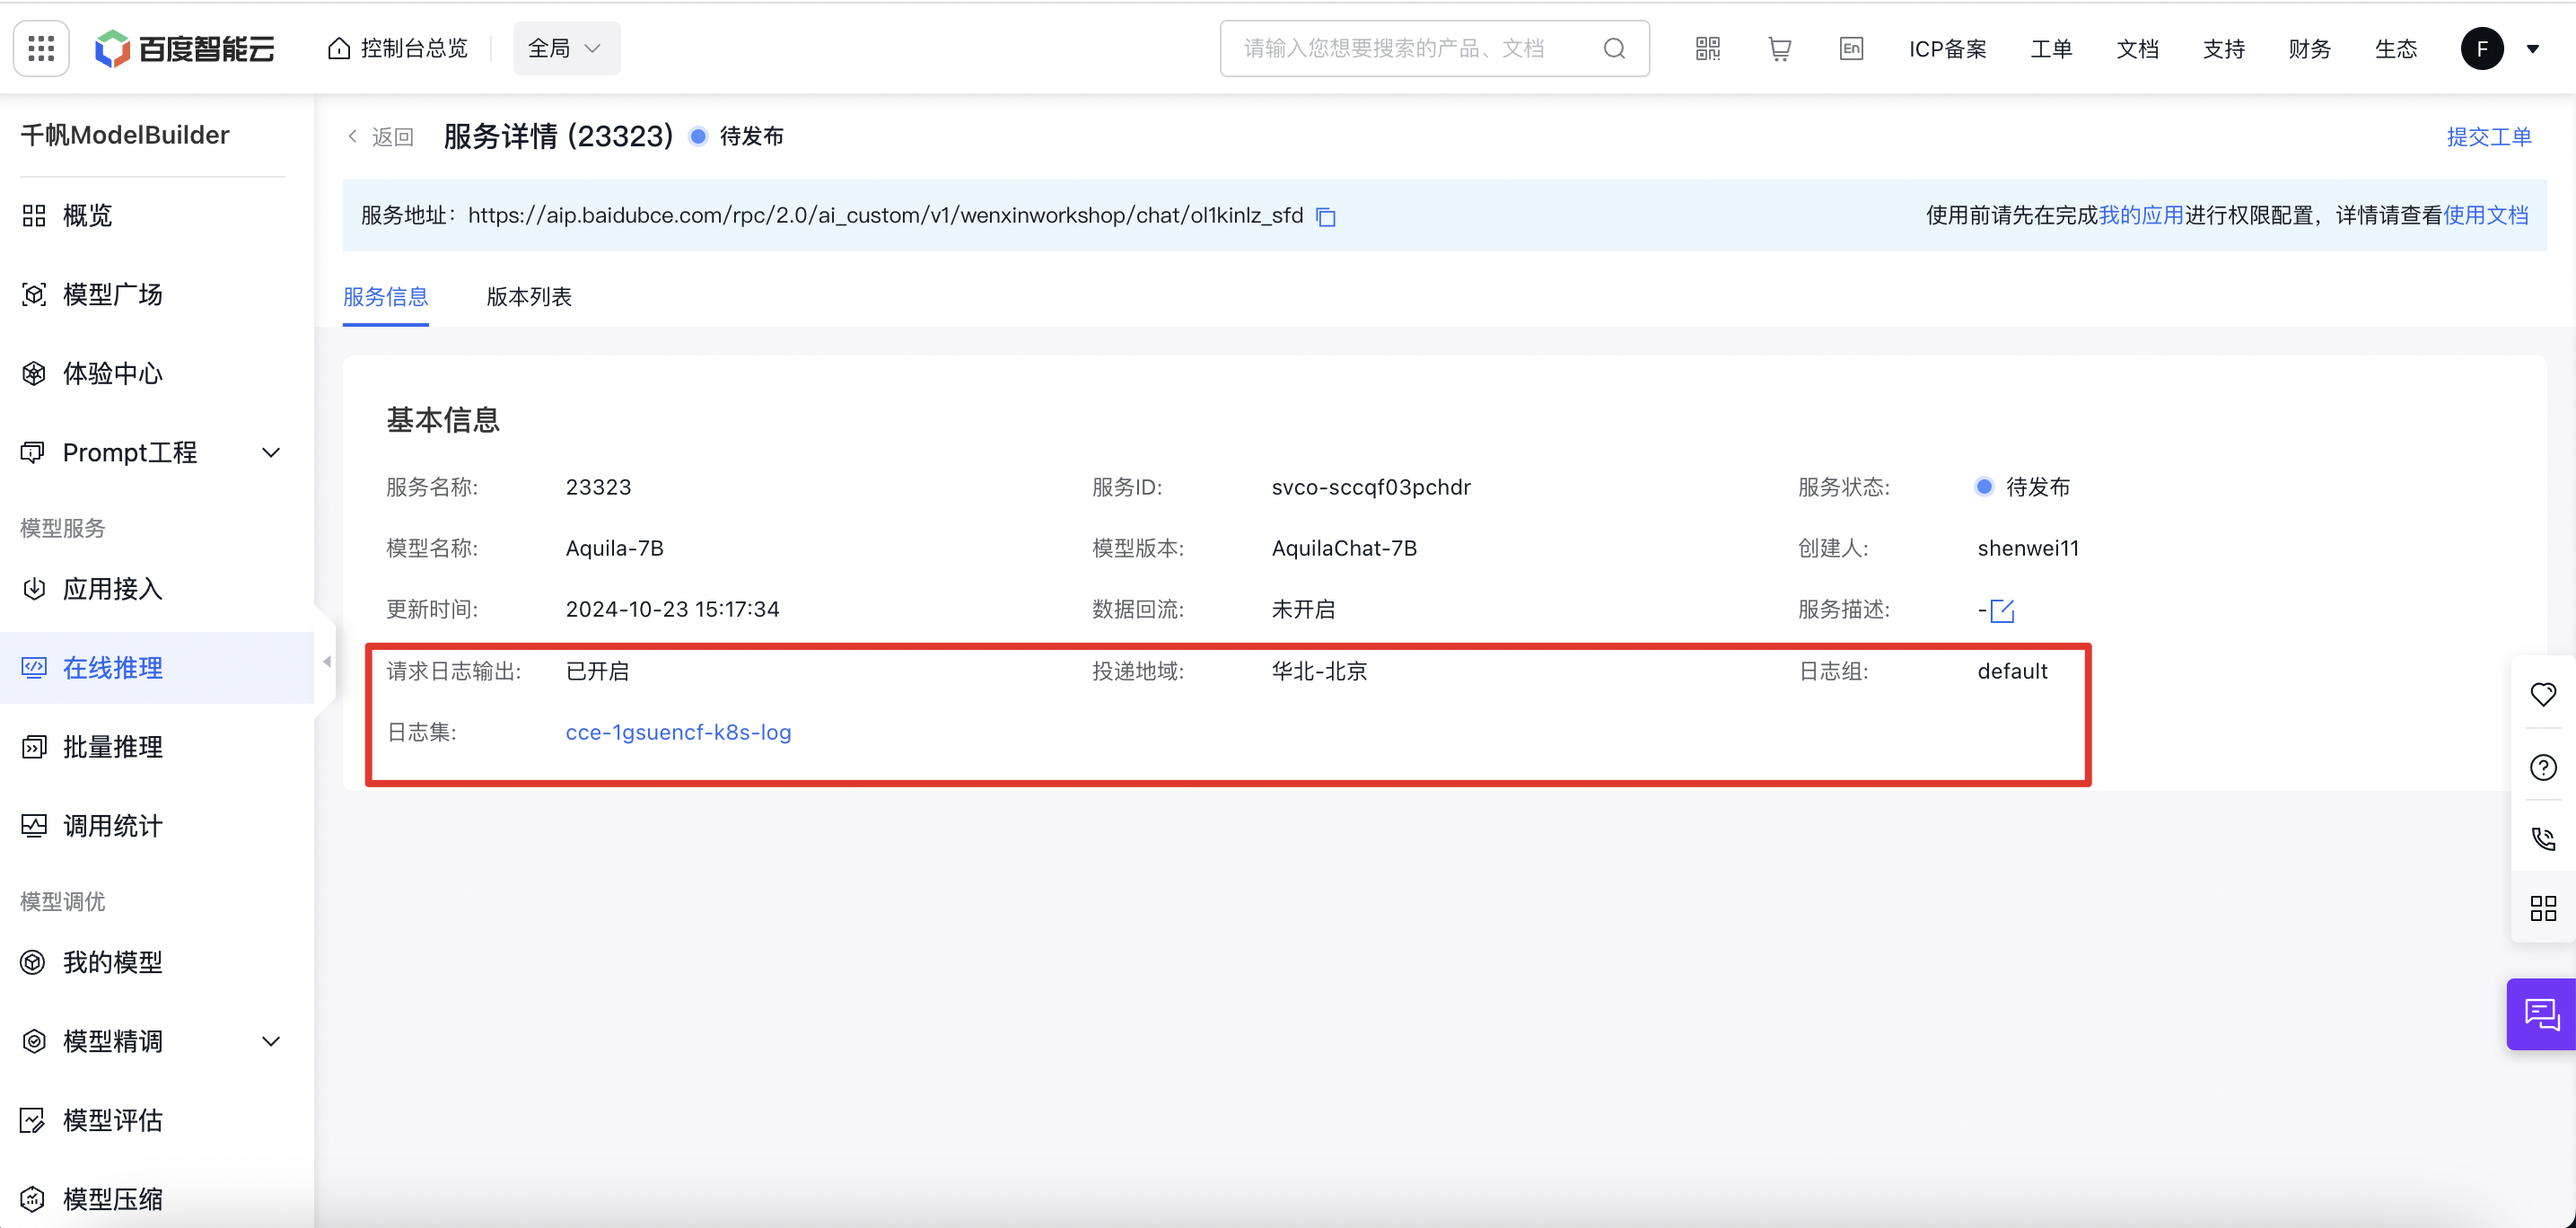The image size is (2576, 1228).
Task: Click 模型精调 sidebar icon
Action: coord(34,1041)
